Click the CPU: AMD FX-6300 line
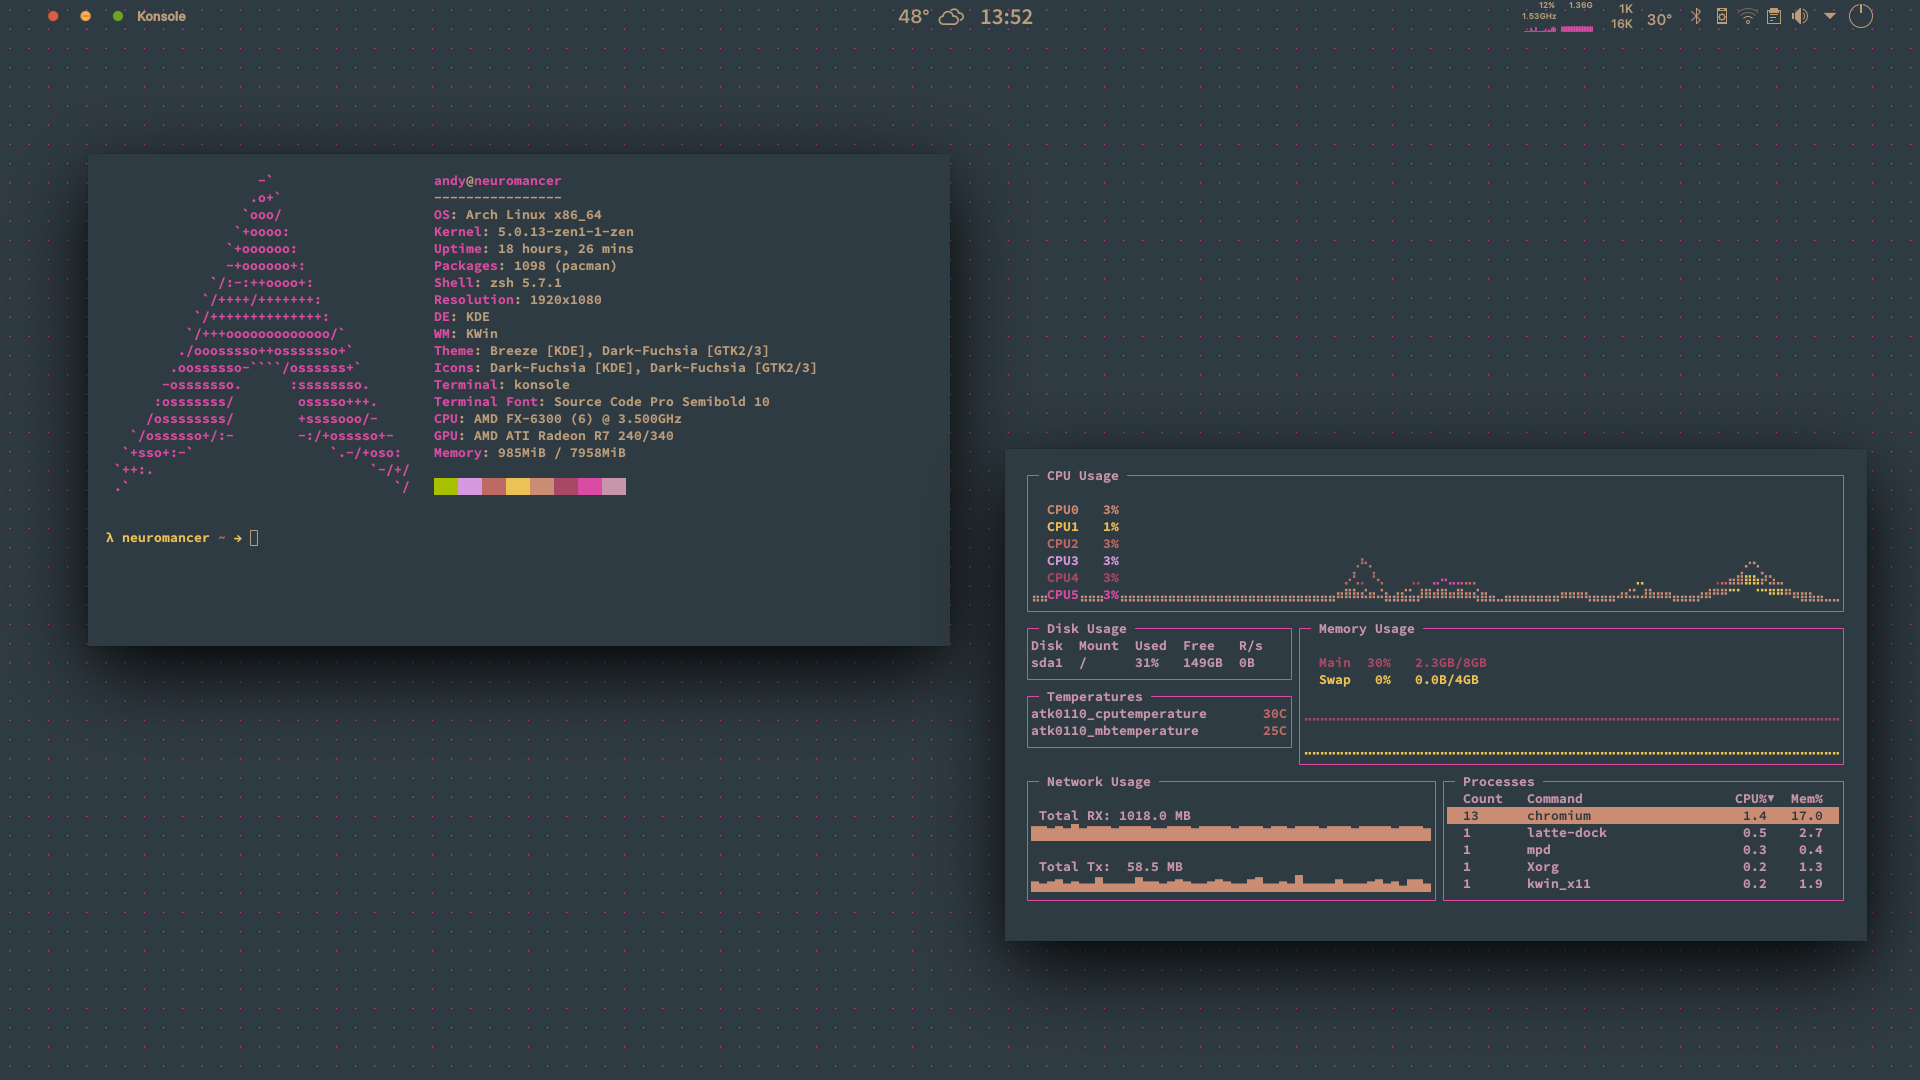This screenshot has height=1080, width=1920. point(557,419)
